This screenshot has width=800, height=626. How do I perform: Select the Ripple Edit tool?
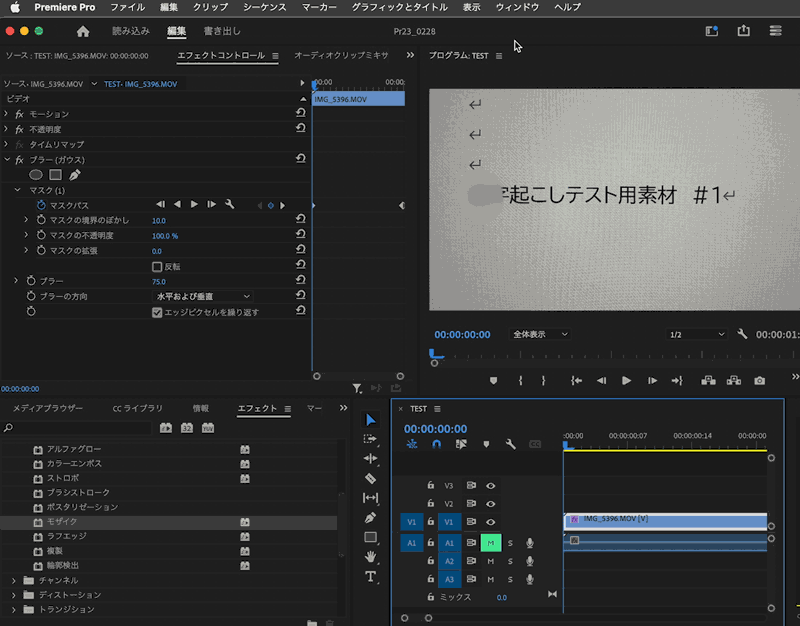[370, 459]
